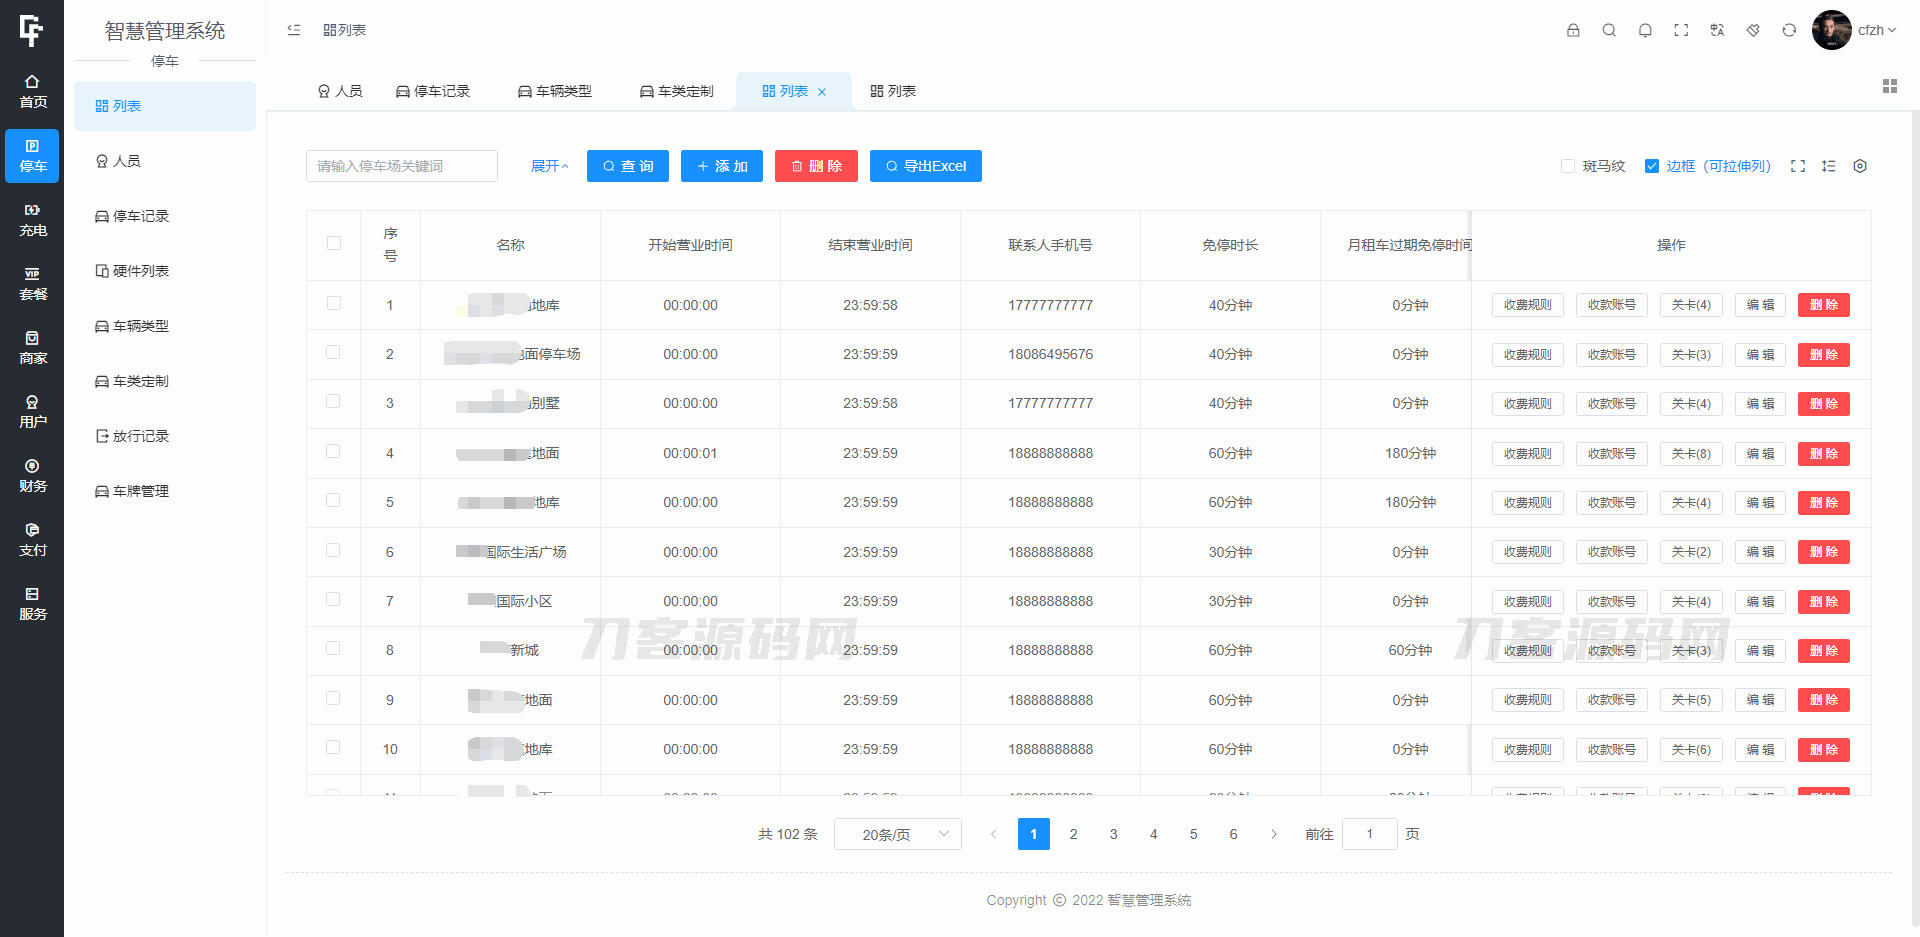Switch to the 停车记录 tab

pos(433,91)
